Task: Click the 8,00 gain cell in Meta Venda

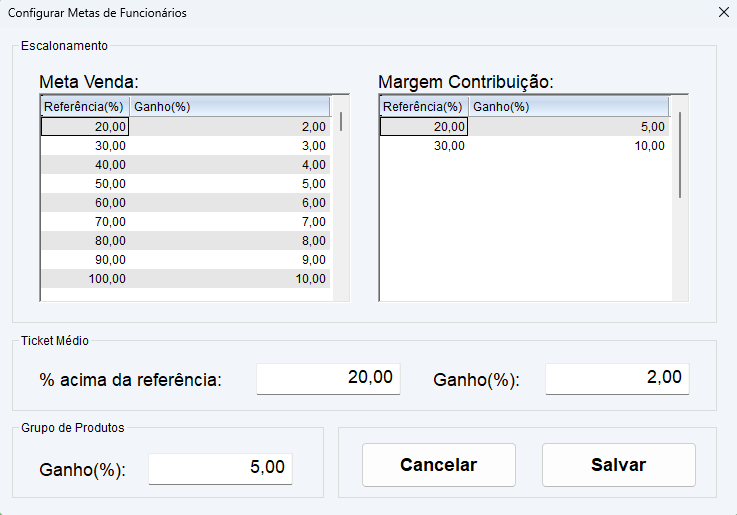Action: tap(230, 241)
